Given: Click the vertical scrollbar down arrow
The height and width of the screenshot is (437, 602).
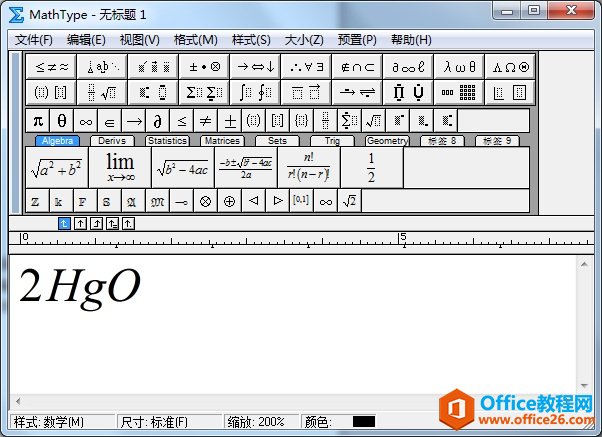Looking at the screenshot, I should point(584,386).
